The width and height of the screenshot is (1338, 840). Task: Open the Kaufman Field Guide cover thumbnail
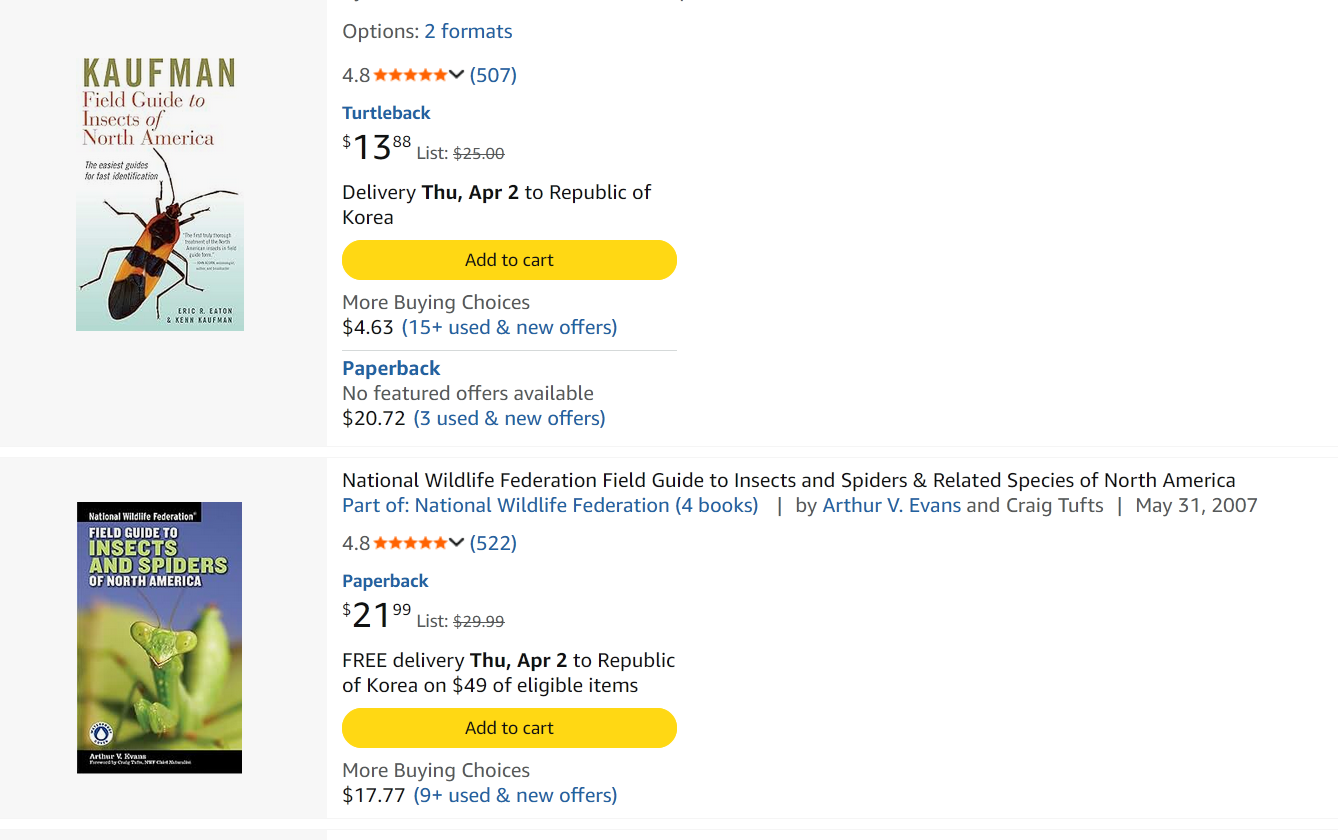click(x=160, y=194)
